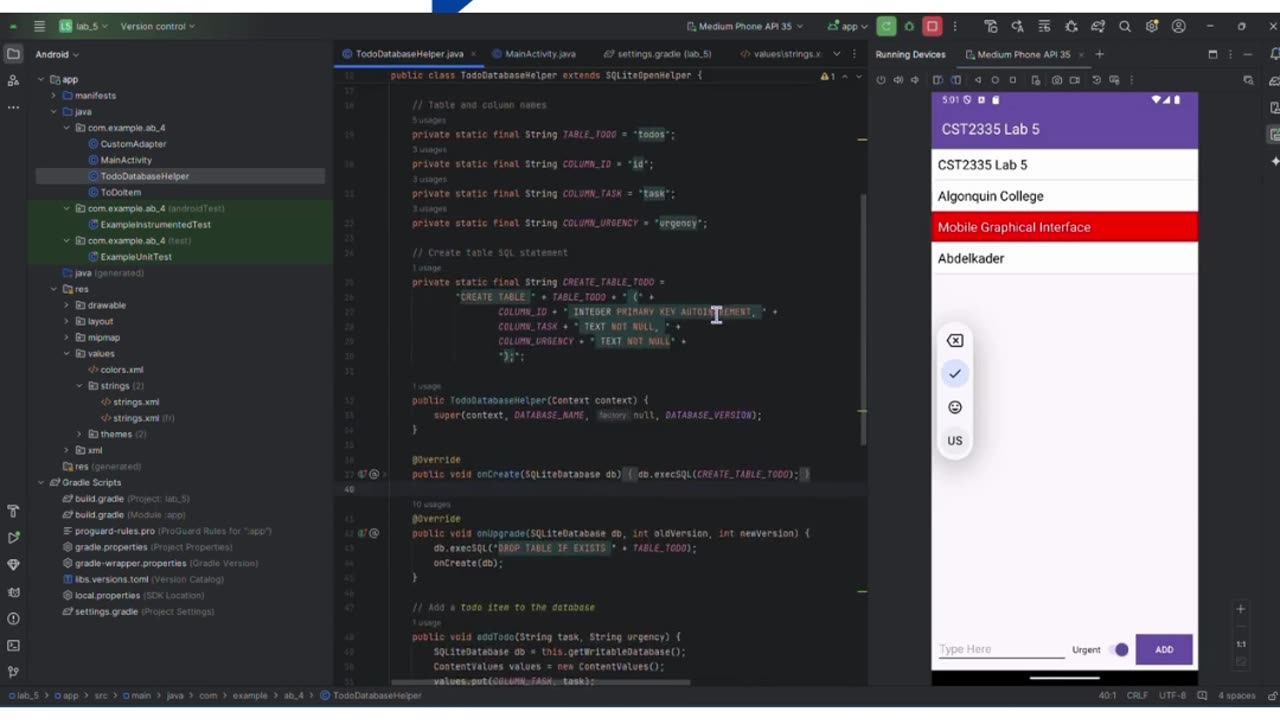
Task: Open the Build hammer tool window
Action: [13, 511]
